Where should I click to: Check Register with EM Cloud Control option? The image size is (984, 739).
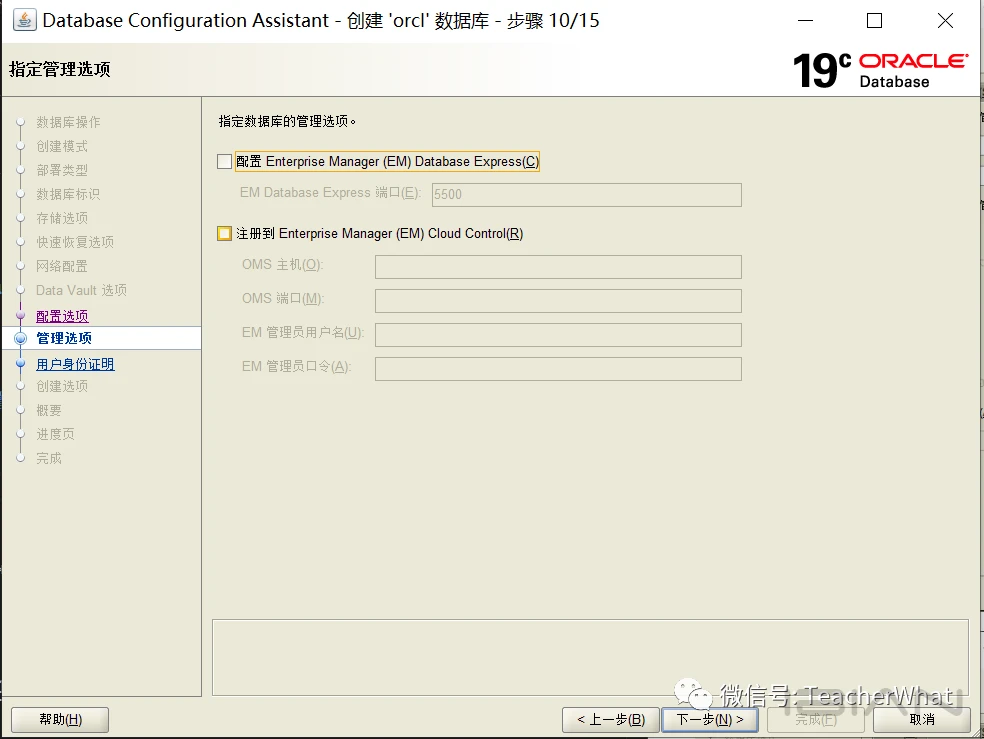(224, 233)
